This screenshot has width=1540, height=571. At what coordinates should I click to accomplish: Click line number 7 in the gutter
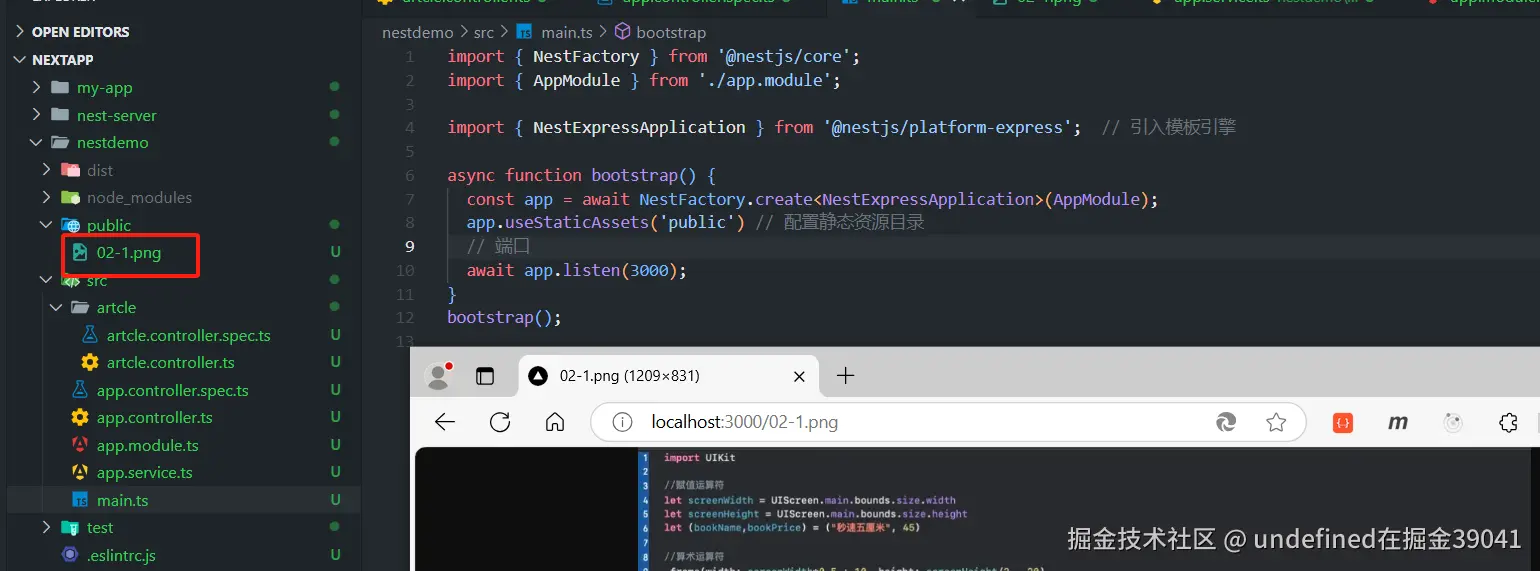(x=410, y=198)
